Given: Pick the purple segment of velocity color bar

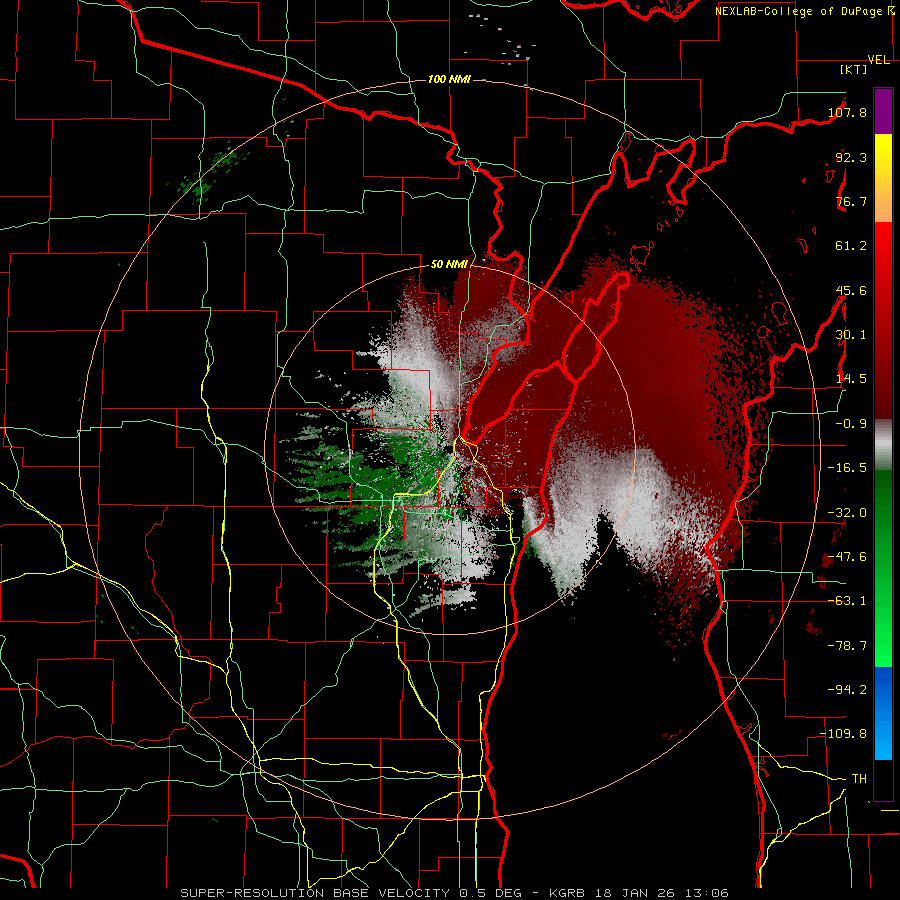Looking at the screenshot, I should (883, 111).
